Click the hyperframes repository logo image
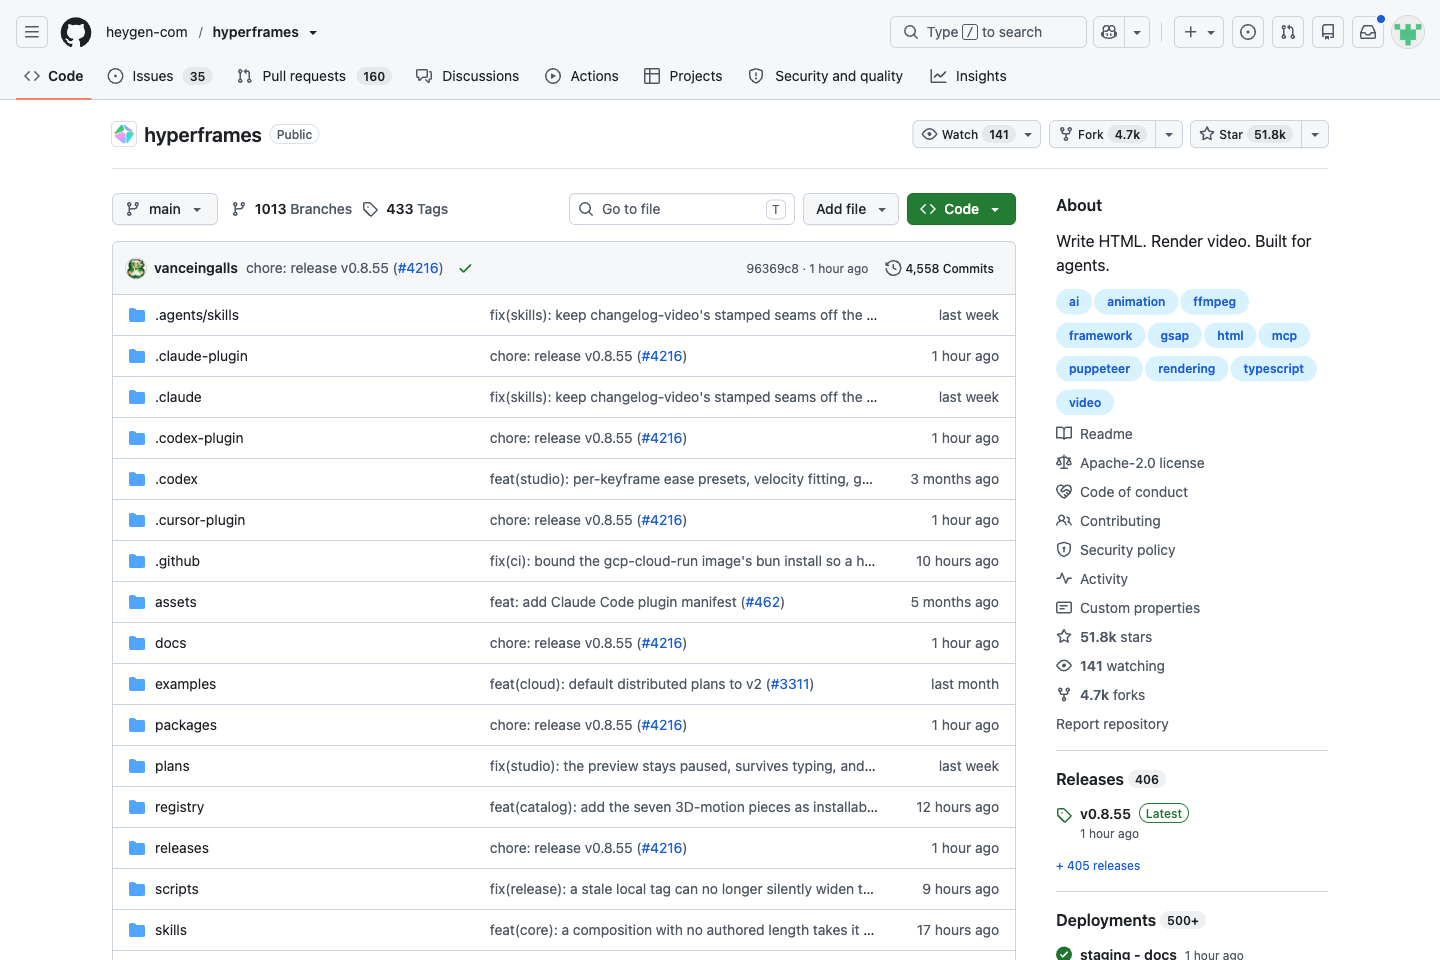1440x960 pixels. tap(124, 134)
